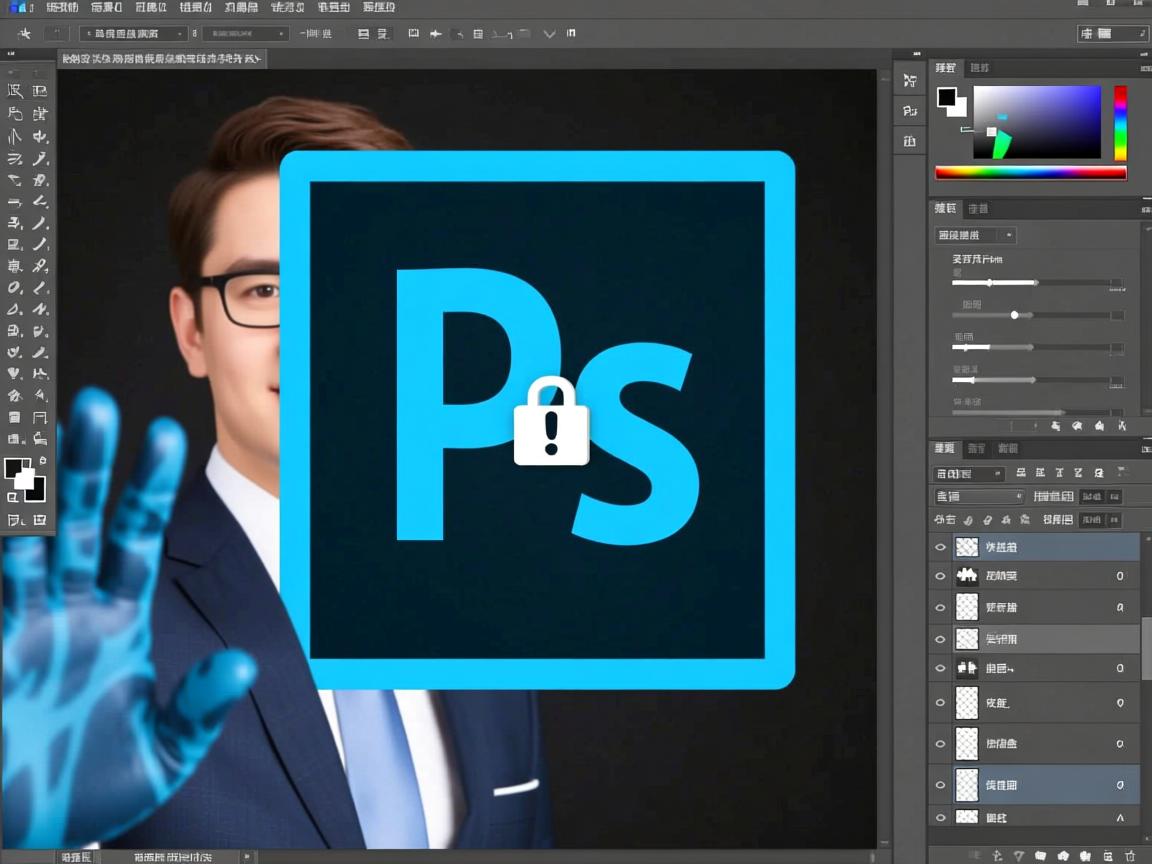This screenshot has width=1152, height=864.
Task: Switch to the second tab in the color panel
Action: tap(980, 68)
